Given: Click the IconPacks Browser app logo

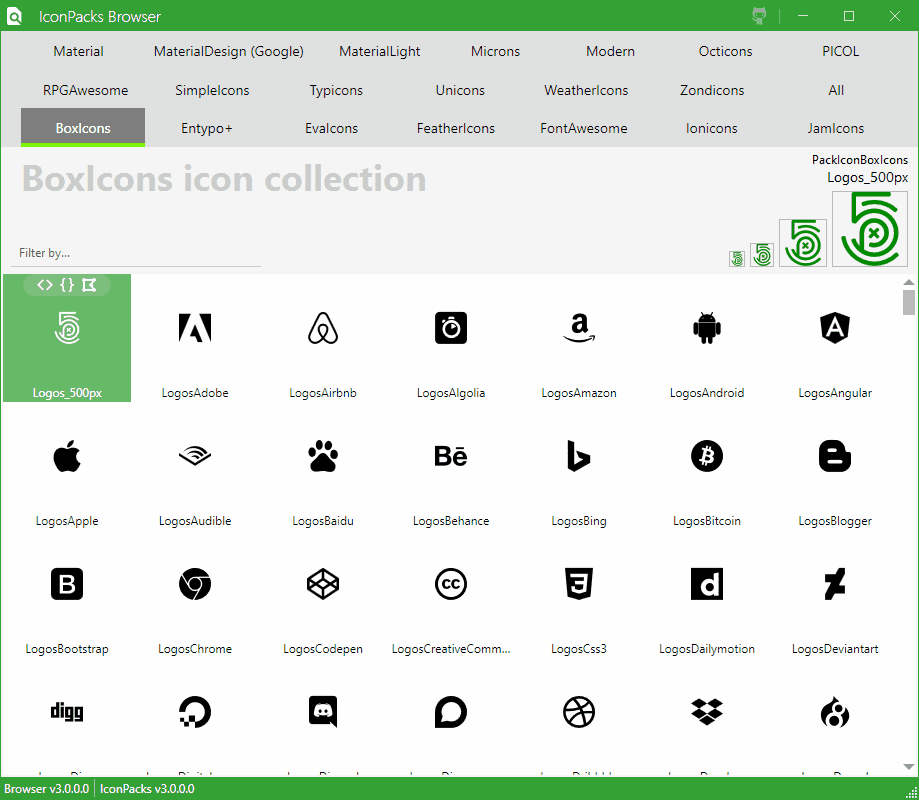Looking at the screenshot, I should (x=14, y=16).
